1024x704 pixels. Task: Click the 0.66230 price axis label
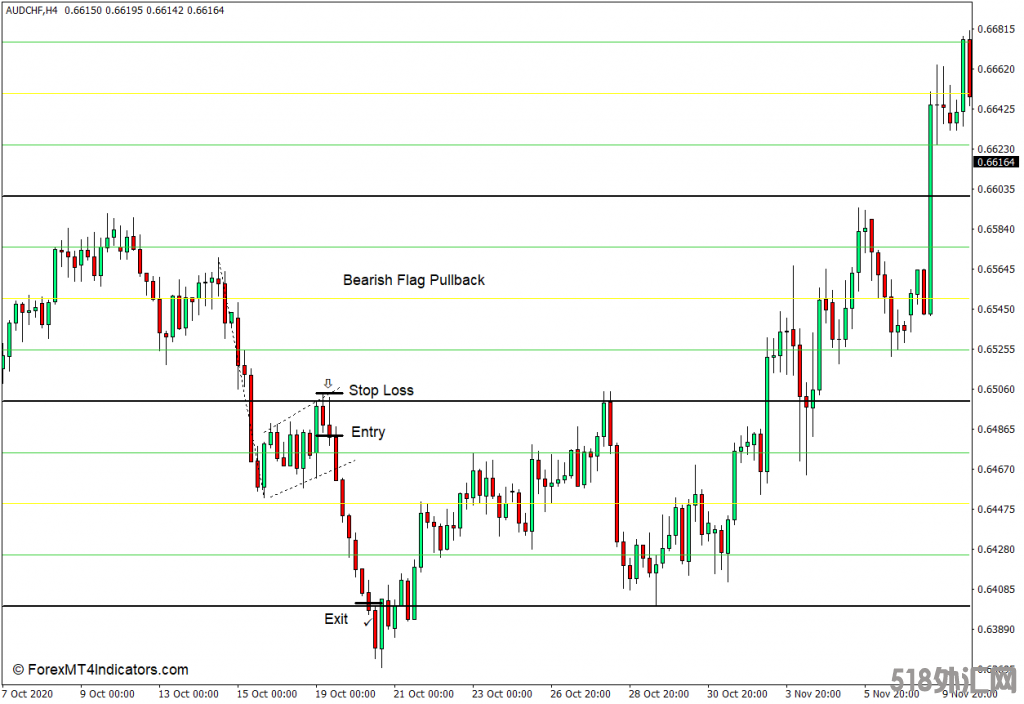pos(997,150)
